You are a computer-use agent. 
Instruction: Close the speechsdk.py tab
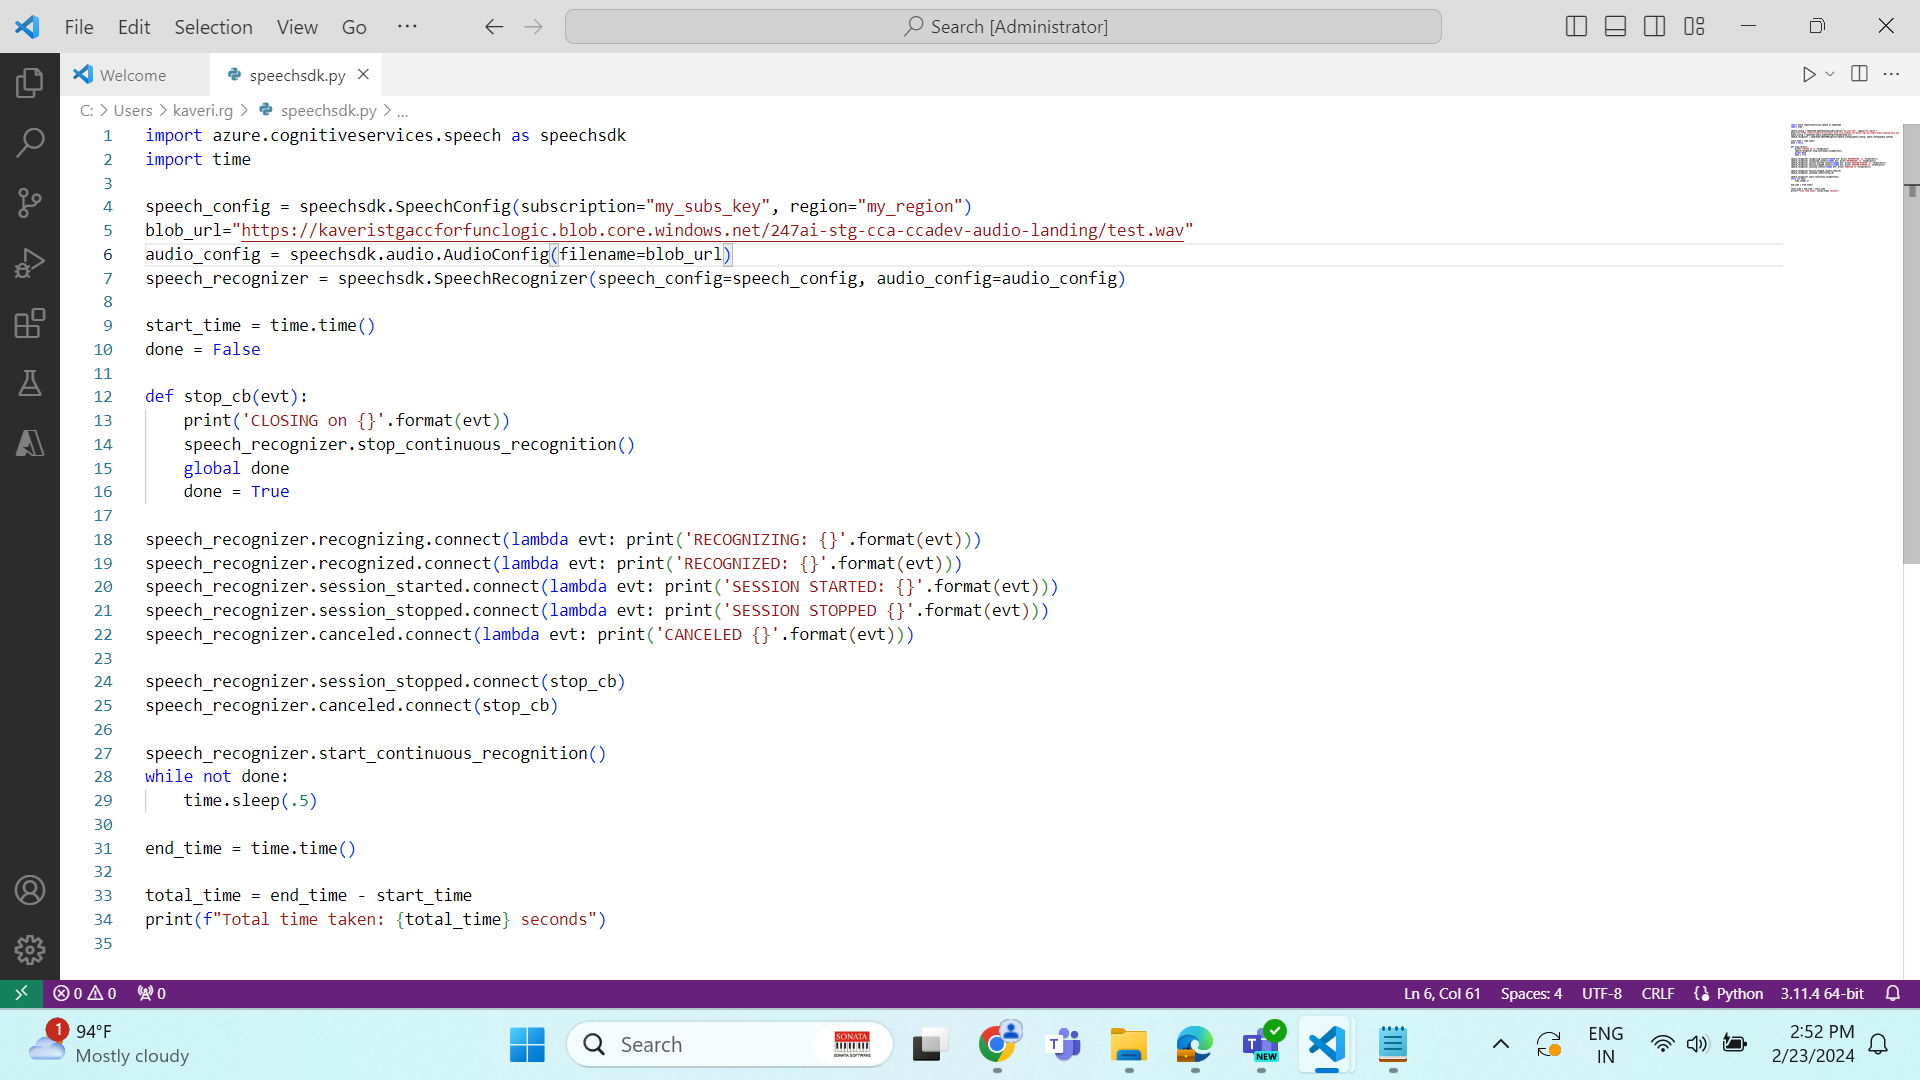[363, 74]
